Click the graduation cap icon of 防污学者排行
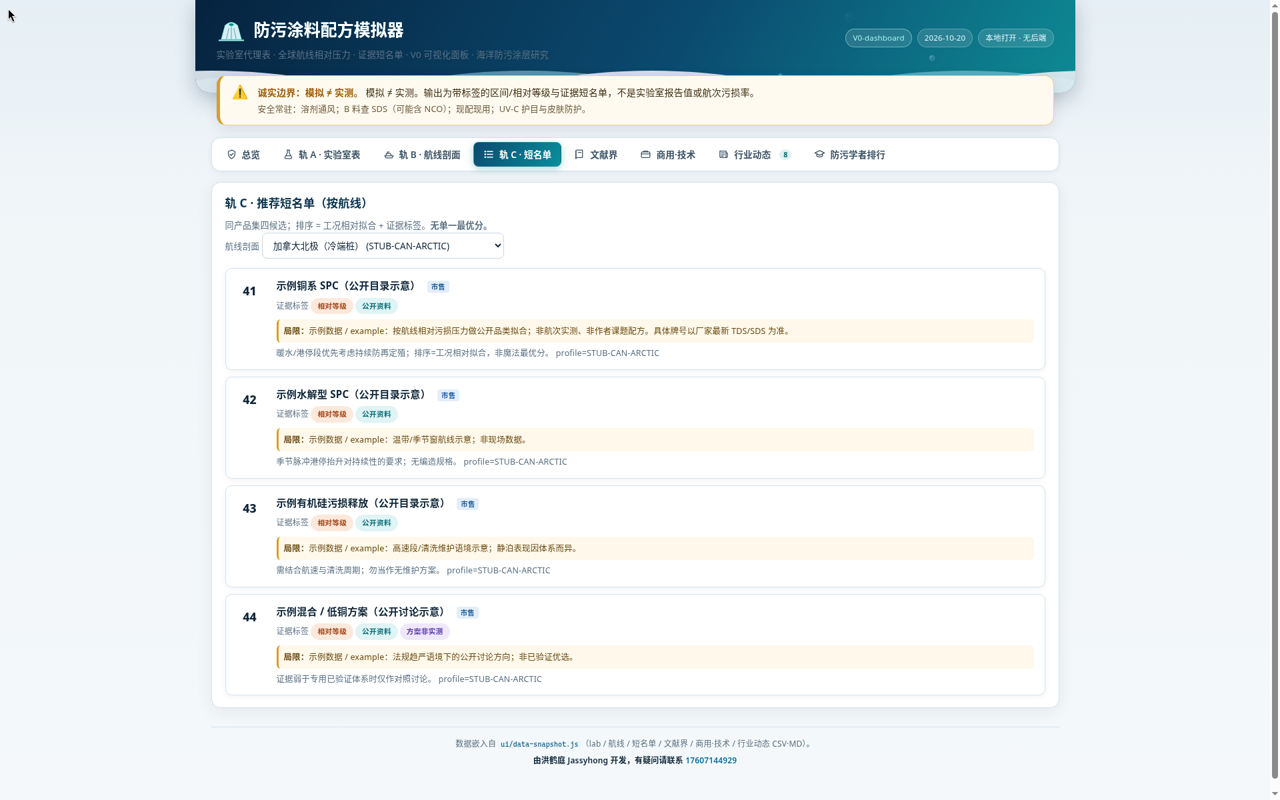Viewport: 1280px width, 800px height. tap(819, 155)
